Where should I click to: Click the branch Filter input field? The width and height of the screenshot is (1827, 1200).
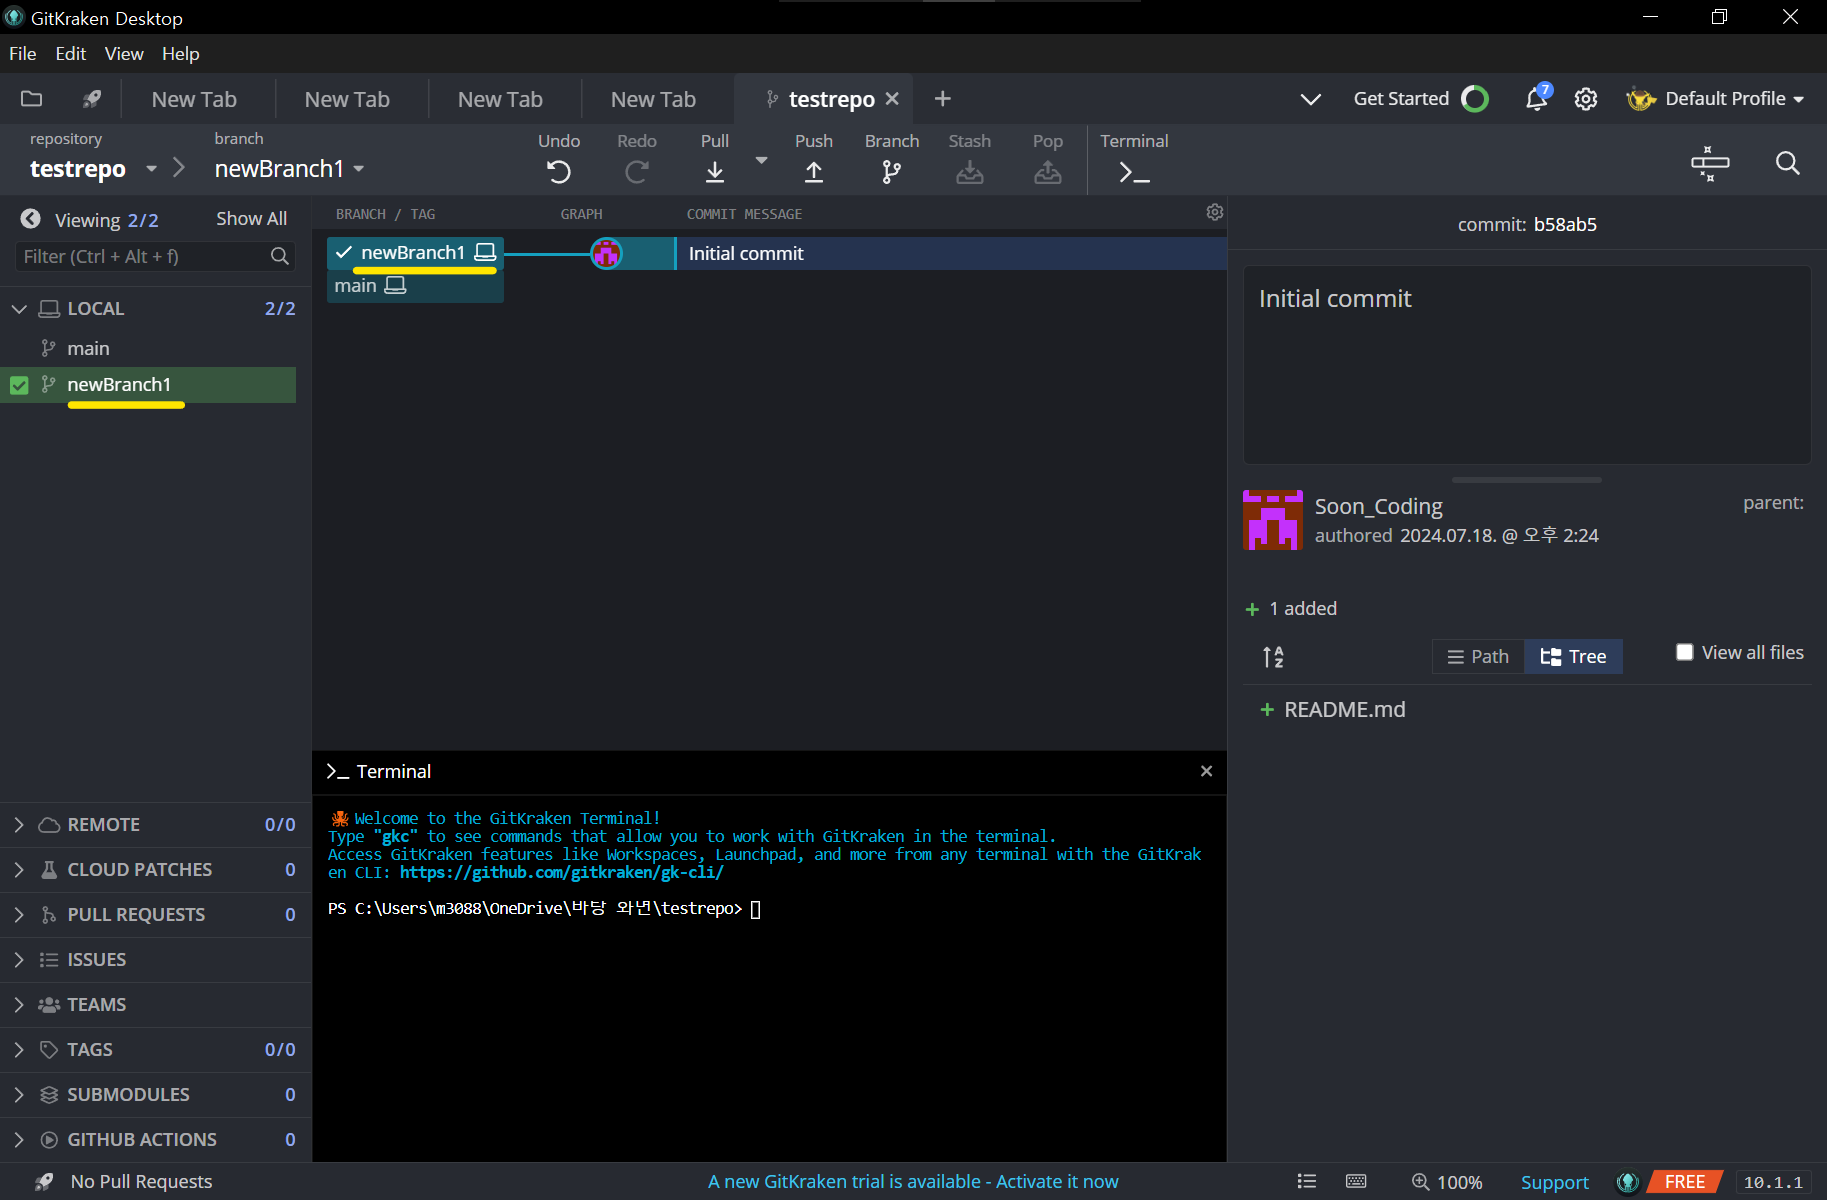pos(155,257)
